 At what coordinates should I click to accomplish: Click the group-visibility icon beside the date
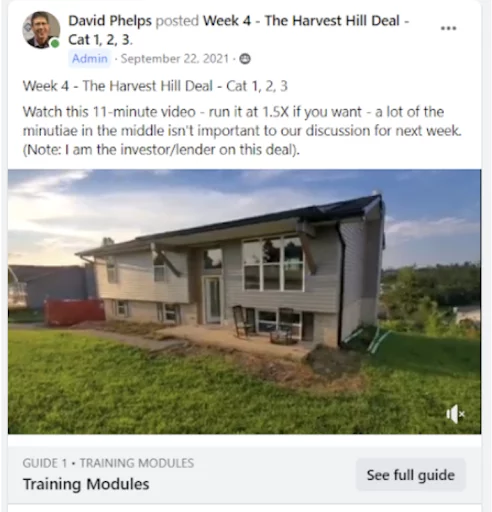tap(245, 59)
